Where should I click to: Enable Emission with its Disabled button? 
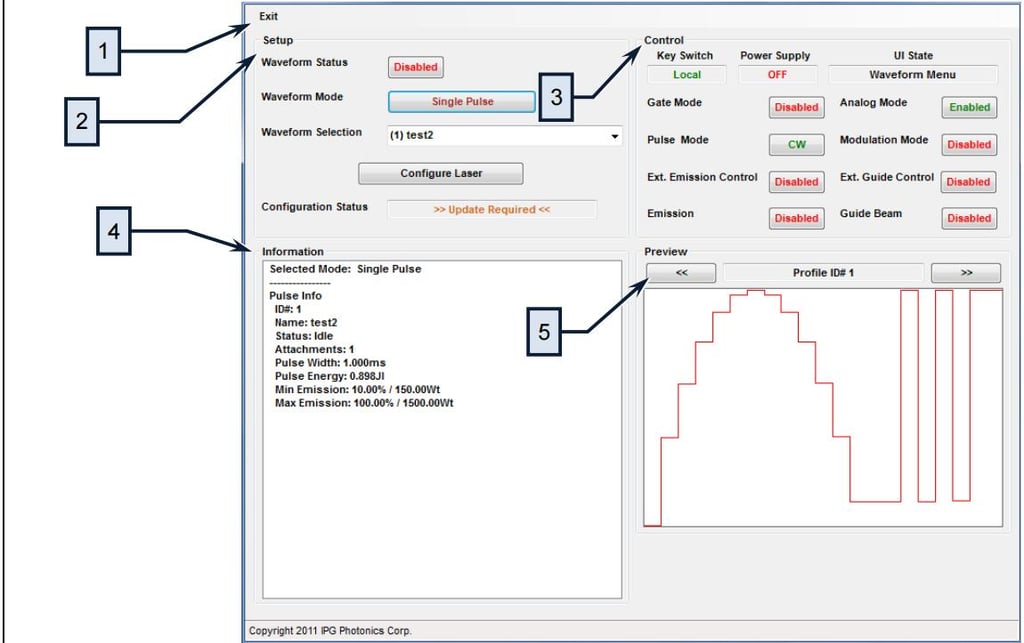[796, 218]
